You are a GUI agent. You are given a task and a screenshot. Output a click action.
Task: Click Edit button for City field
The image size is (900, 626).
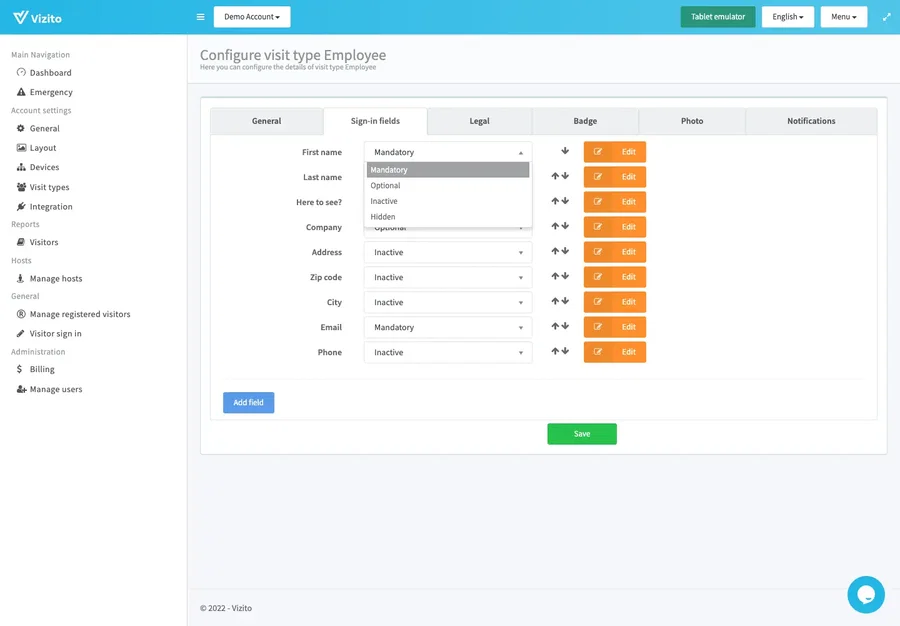614,302
